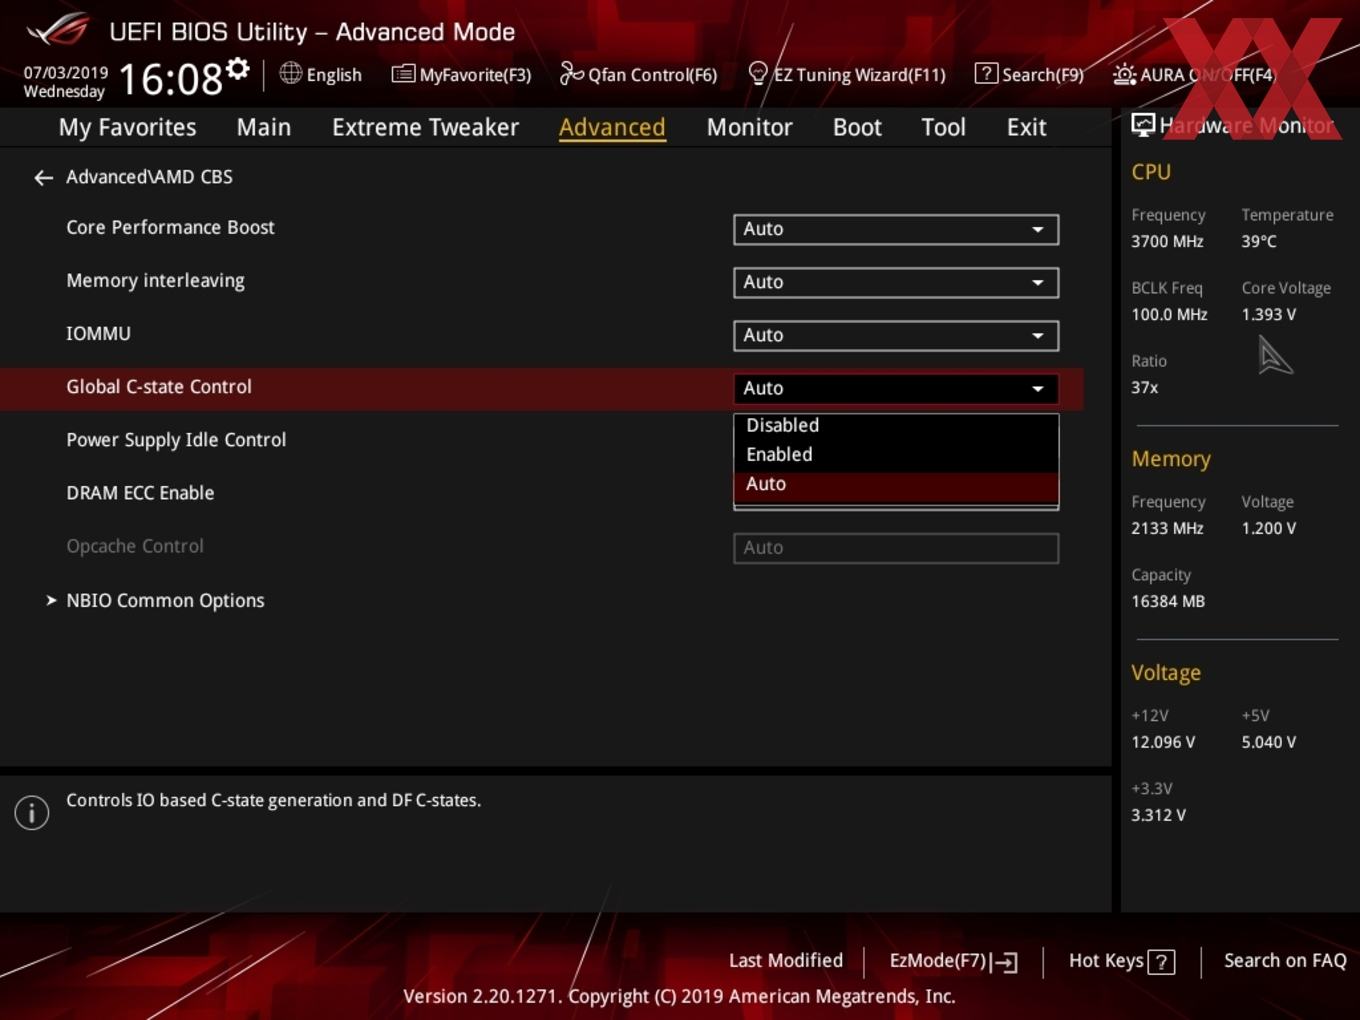1360x1020 pixels.
Task: Click the Hot Keys question mark box
Action: pyautogui.click(x=1161, y=962)
